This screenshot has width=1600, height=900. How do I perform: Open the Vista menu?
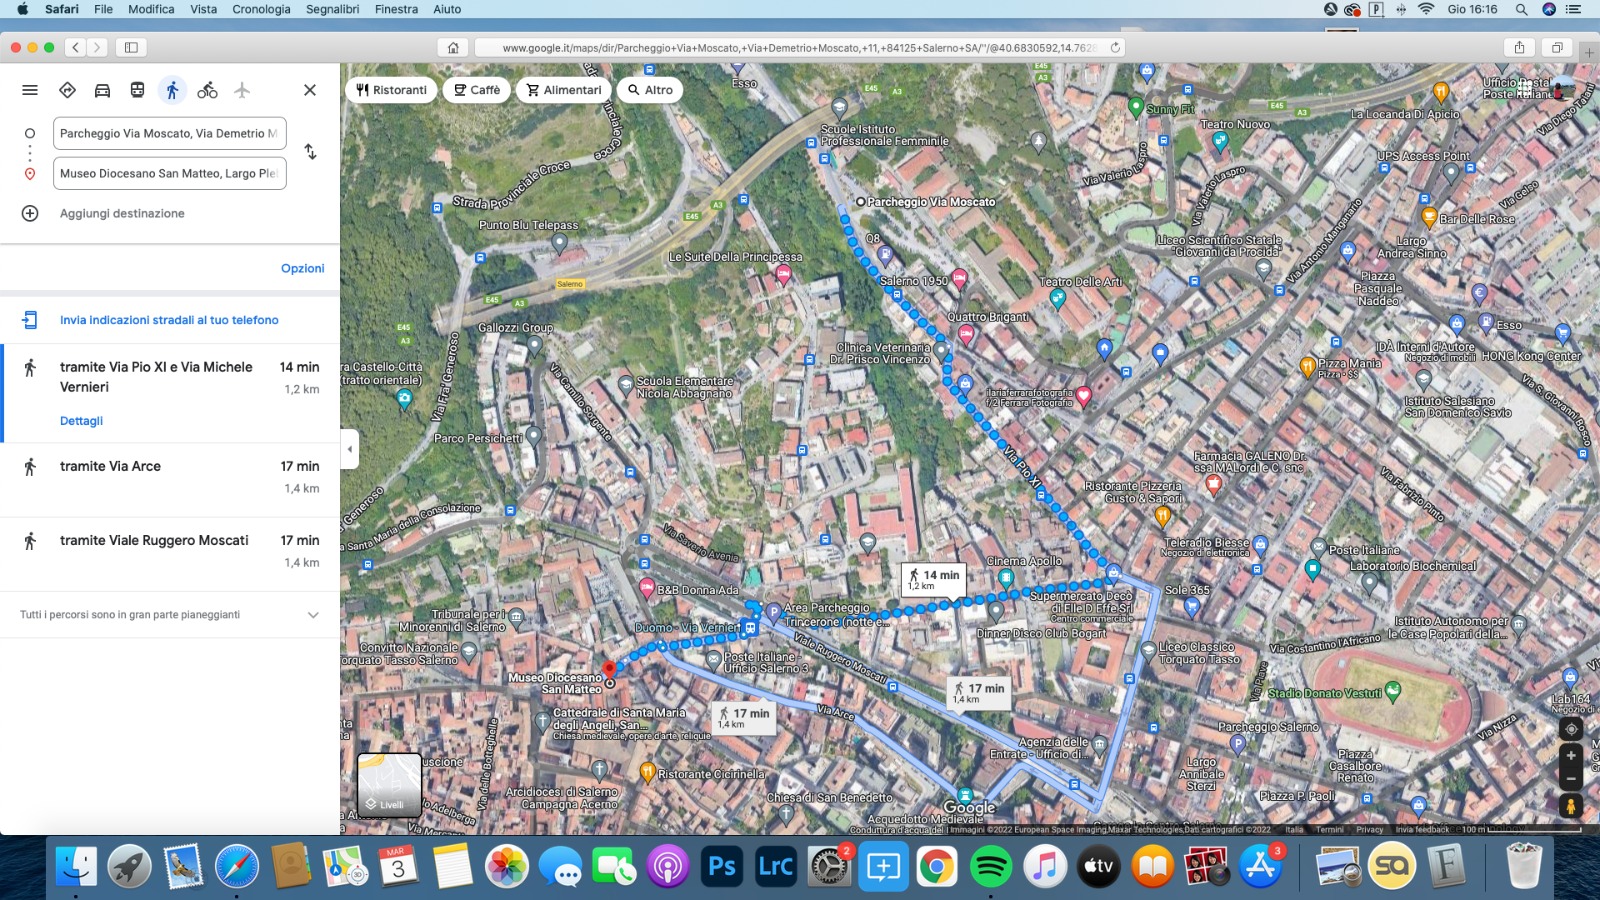pos(203,9)
